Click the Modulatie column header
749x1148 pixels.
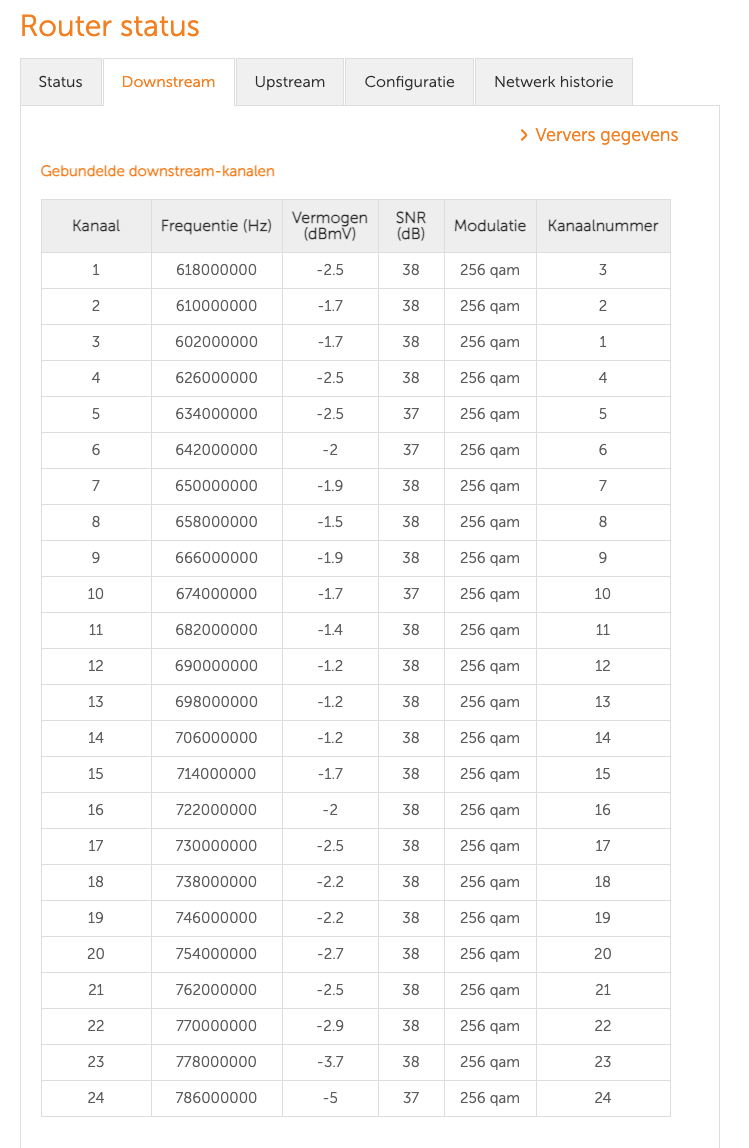[x=490, y=226]
